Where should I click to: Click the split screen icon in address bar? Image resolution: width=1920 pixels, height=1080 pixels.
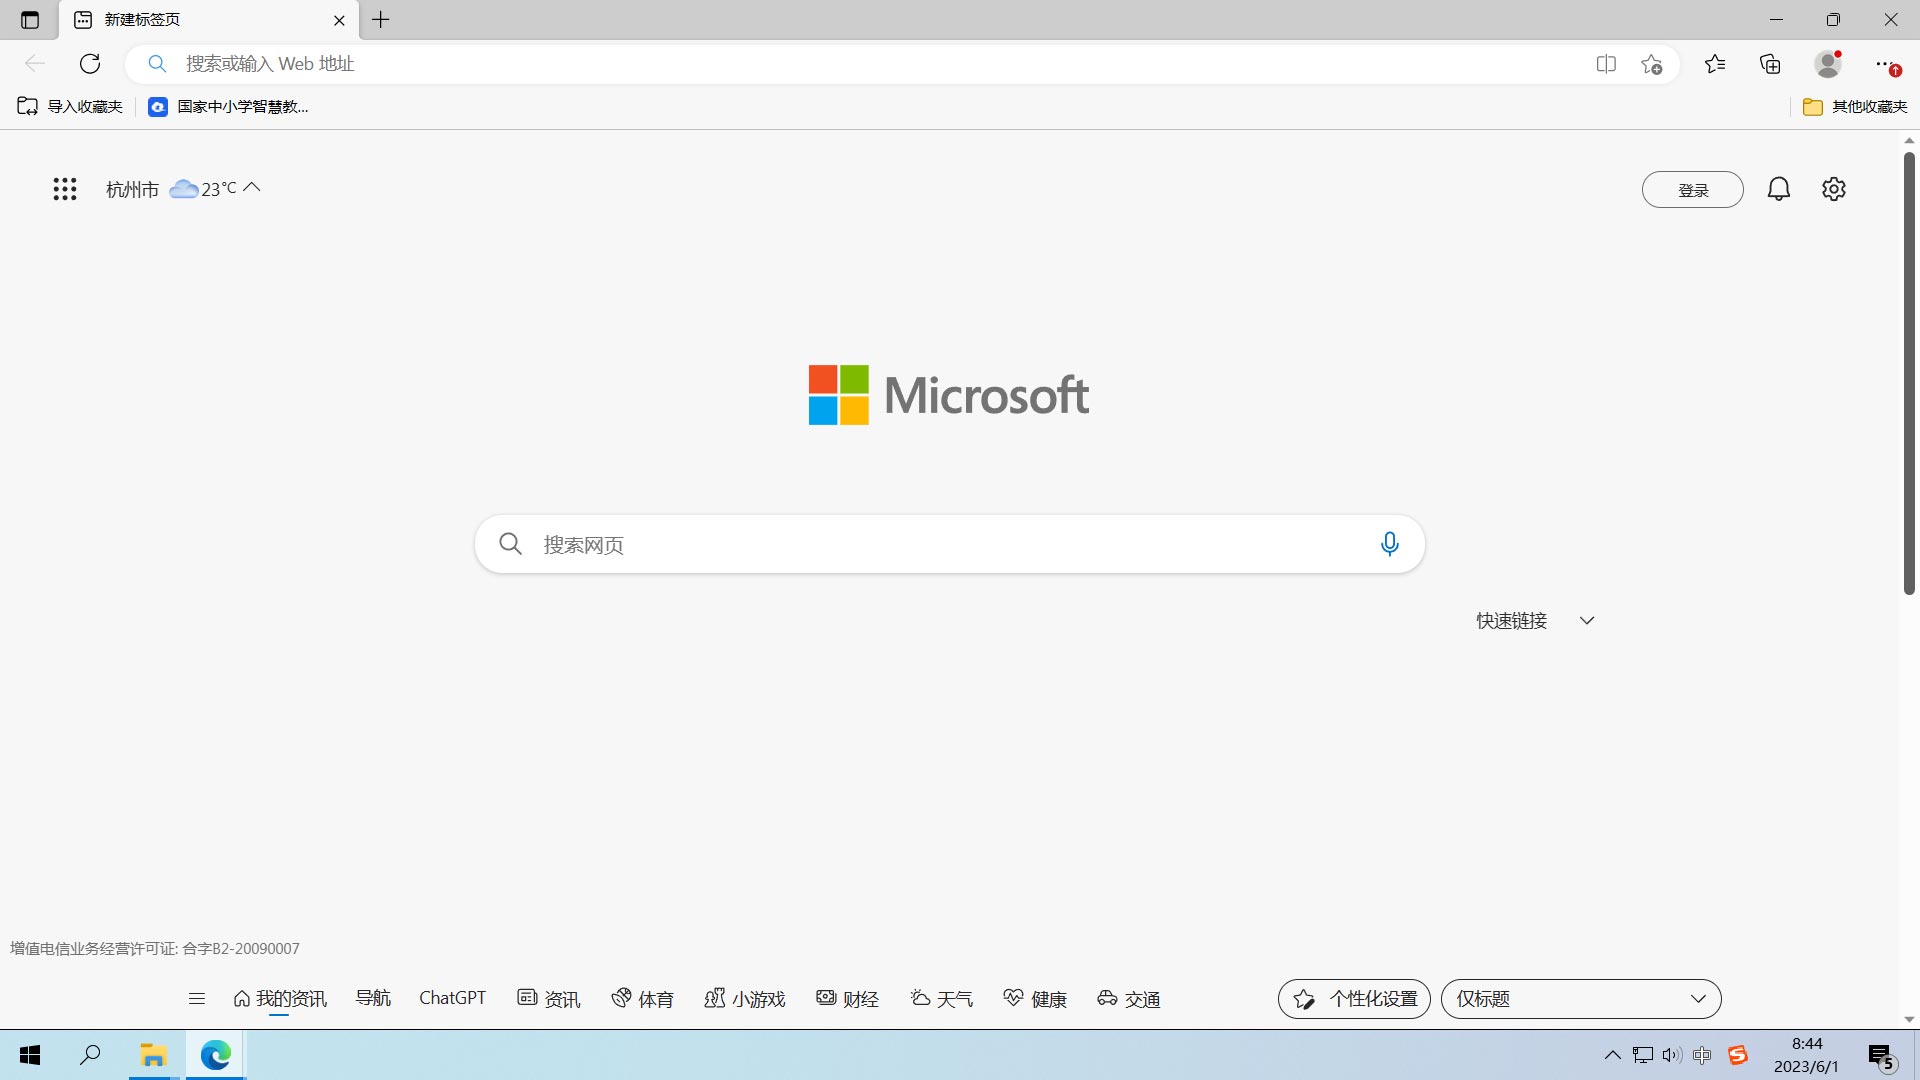(1606, 64)
